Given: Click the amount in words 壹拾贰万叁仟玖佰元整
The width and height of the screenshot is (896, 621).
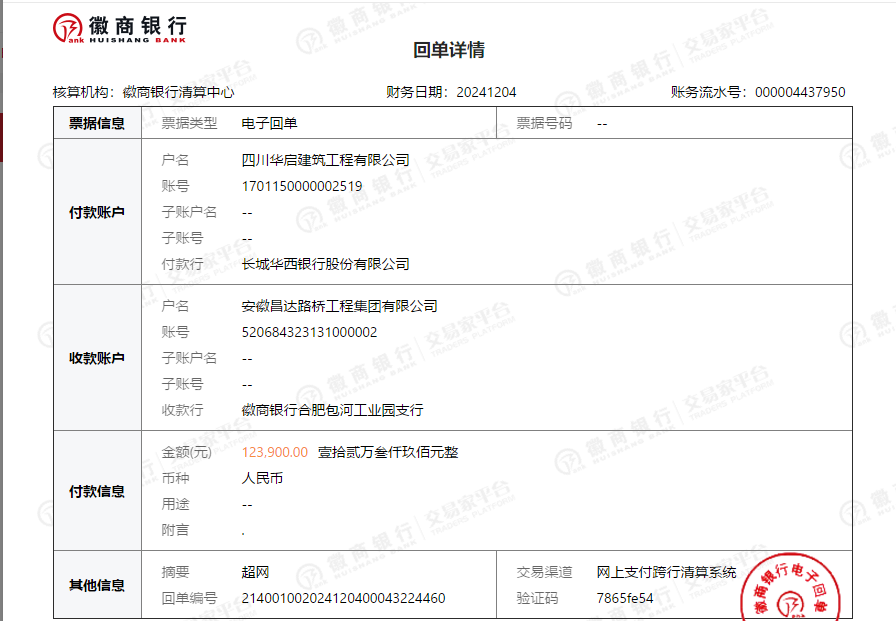Looking at the screenshot, I should [x=388, y=452].
